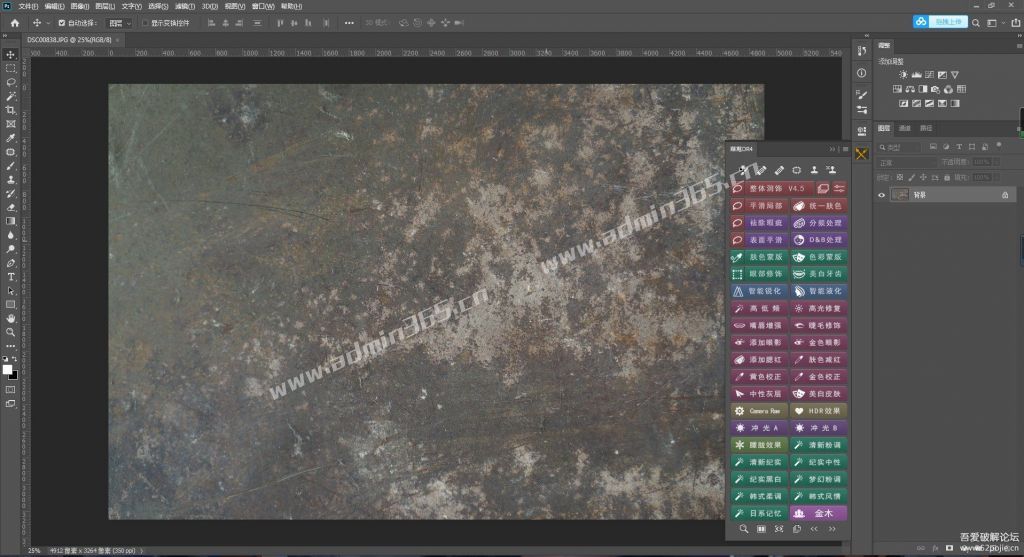
Task: Click the 智能锐化 plugin button
Action: tap(759, 291)
